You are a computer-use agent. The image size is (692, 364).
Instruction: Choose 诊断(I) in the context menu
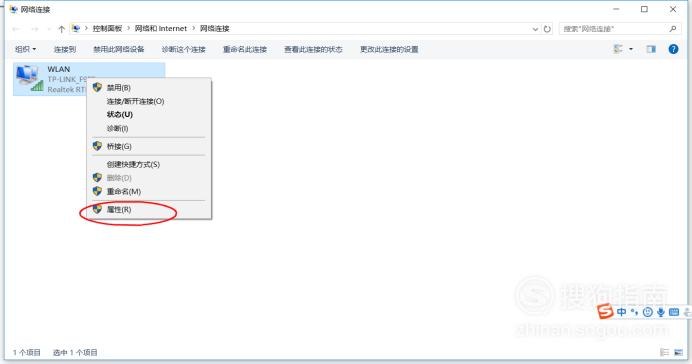[x=149, y=128]
